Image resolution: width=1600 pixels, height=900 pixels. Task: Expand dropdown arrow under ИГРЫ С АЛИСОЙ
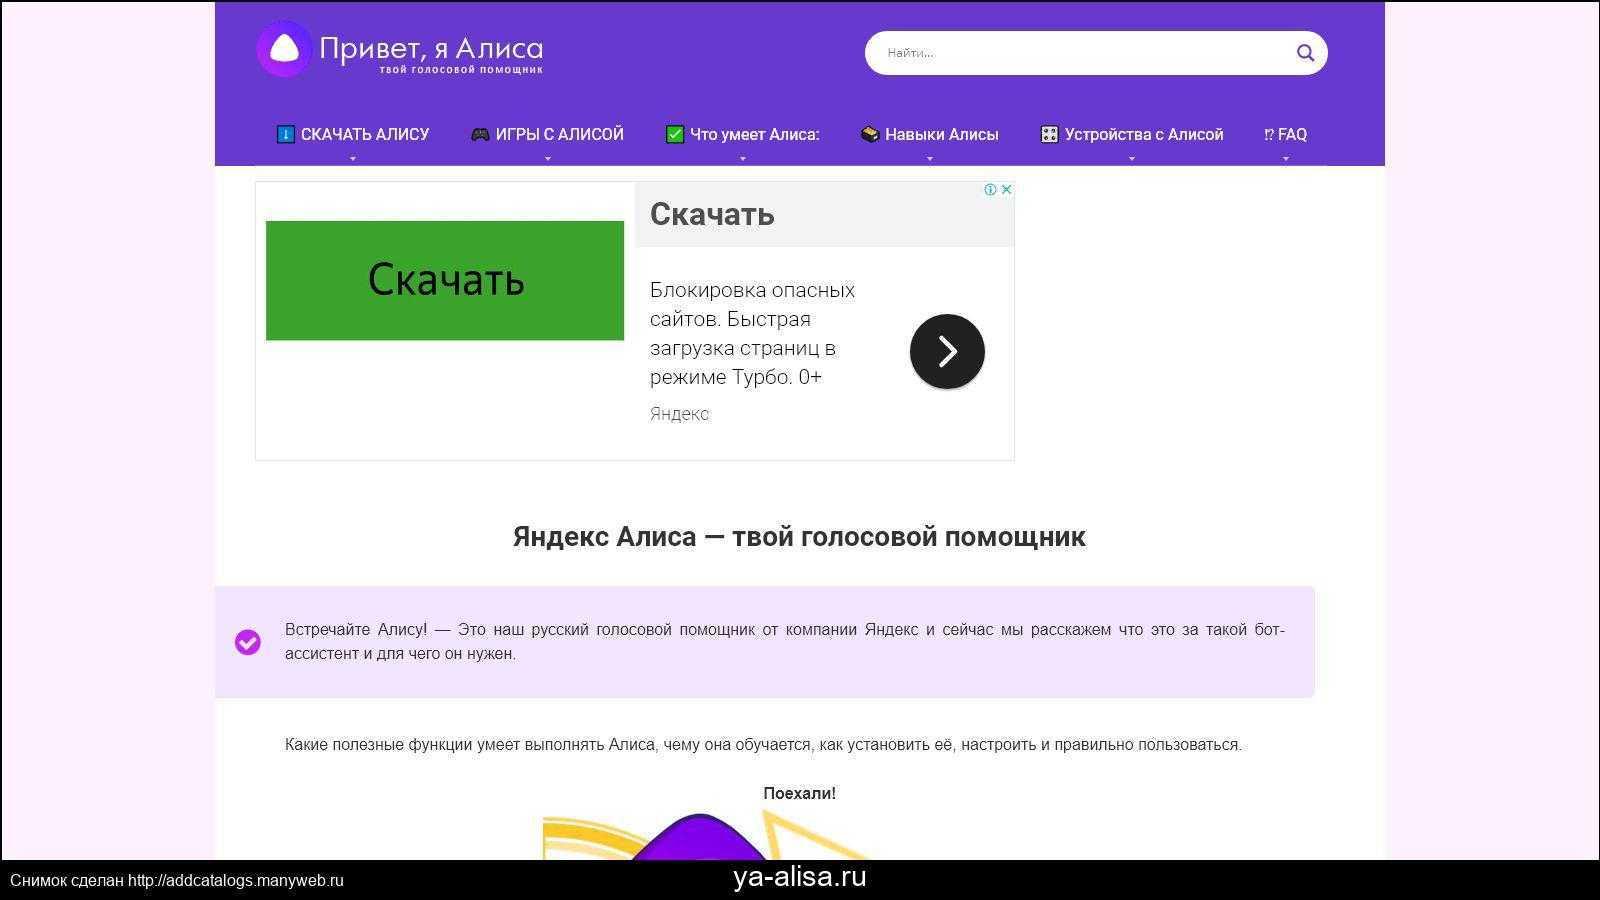pyautogui.click(x=547, y=159)
